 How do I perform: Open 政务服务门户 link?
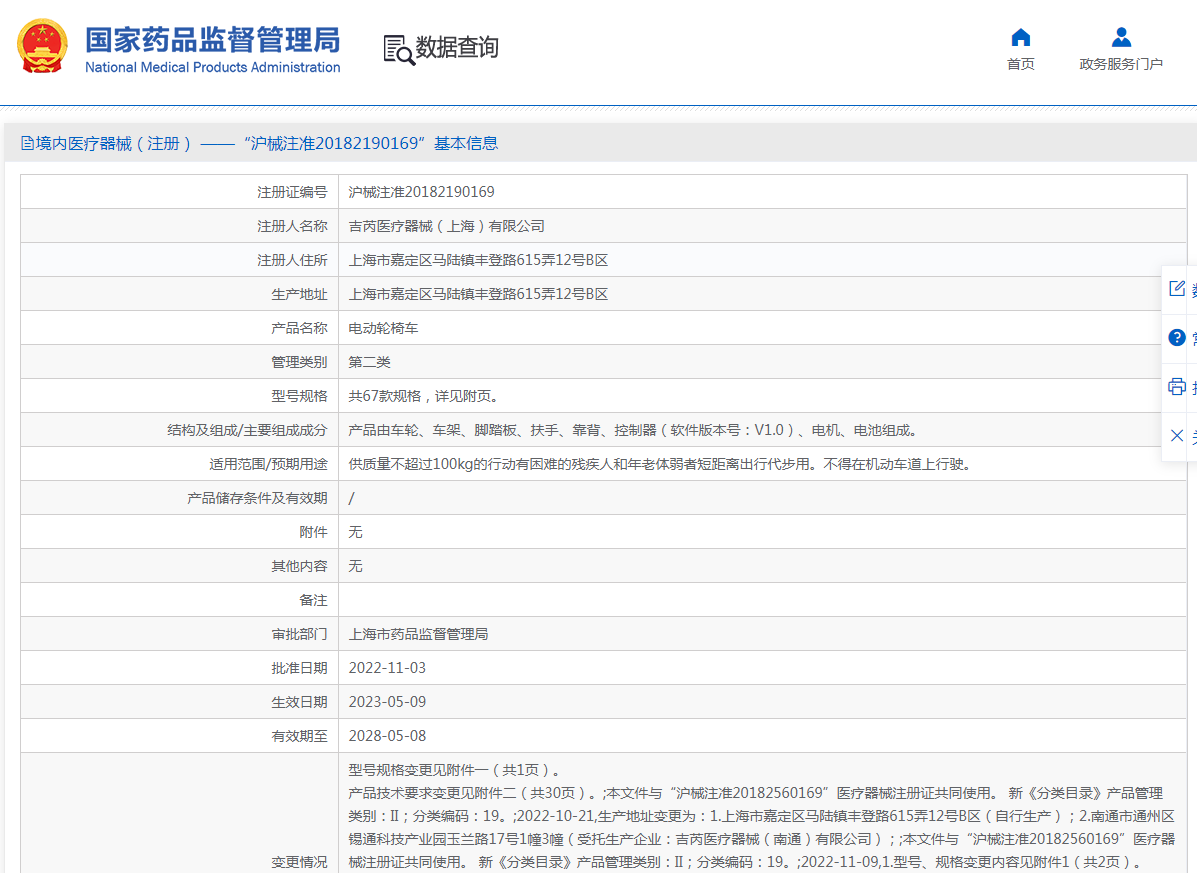[1121, 64]
